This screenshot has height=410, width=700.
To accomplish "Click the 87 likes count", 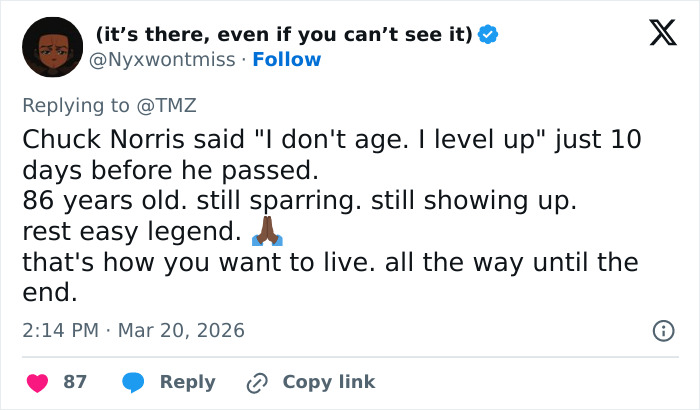I will click(75, 382).
